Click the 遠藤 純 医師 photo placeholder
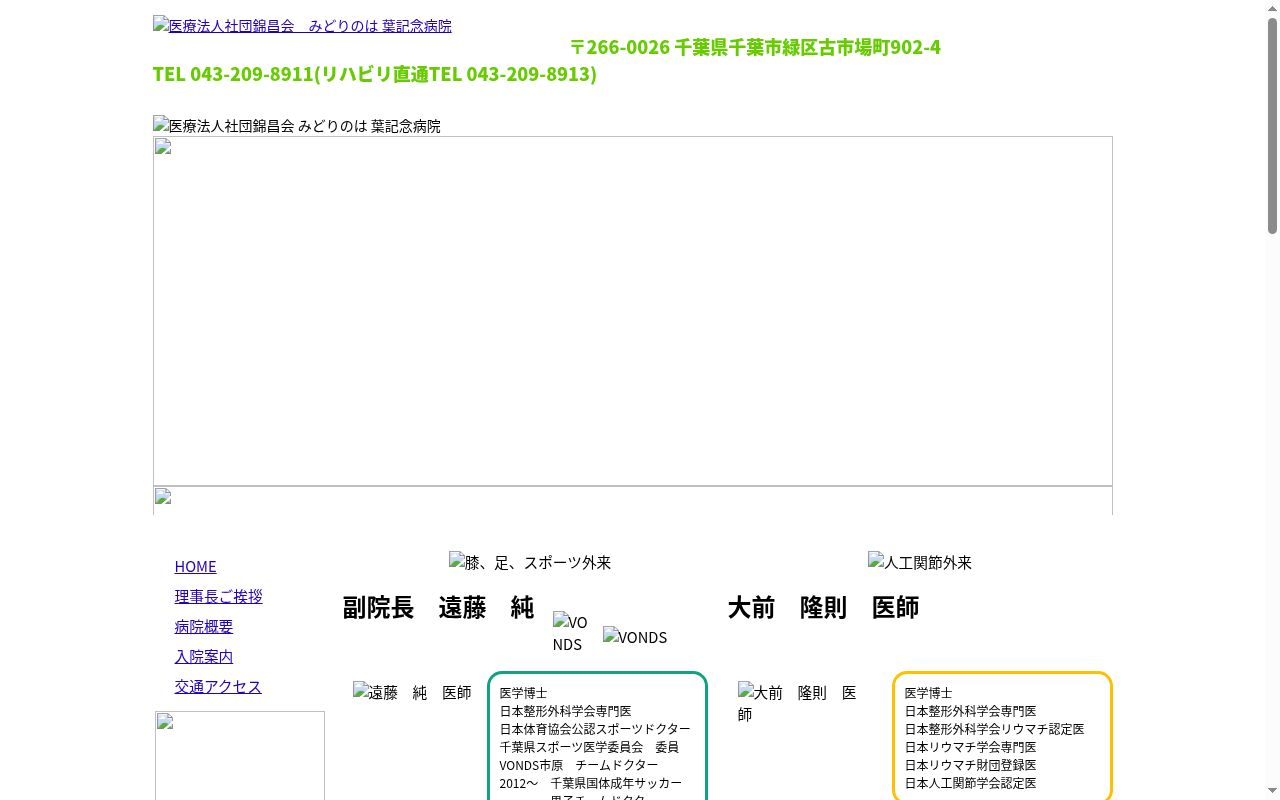 pyautogui.click(x=412, y=692)
